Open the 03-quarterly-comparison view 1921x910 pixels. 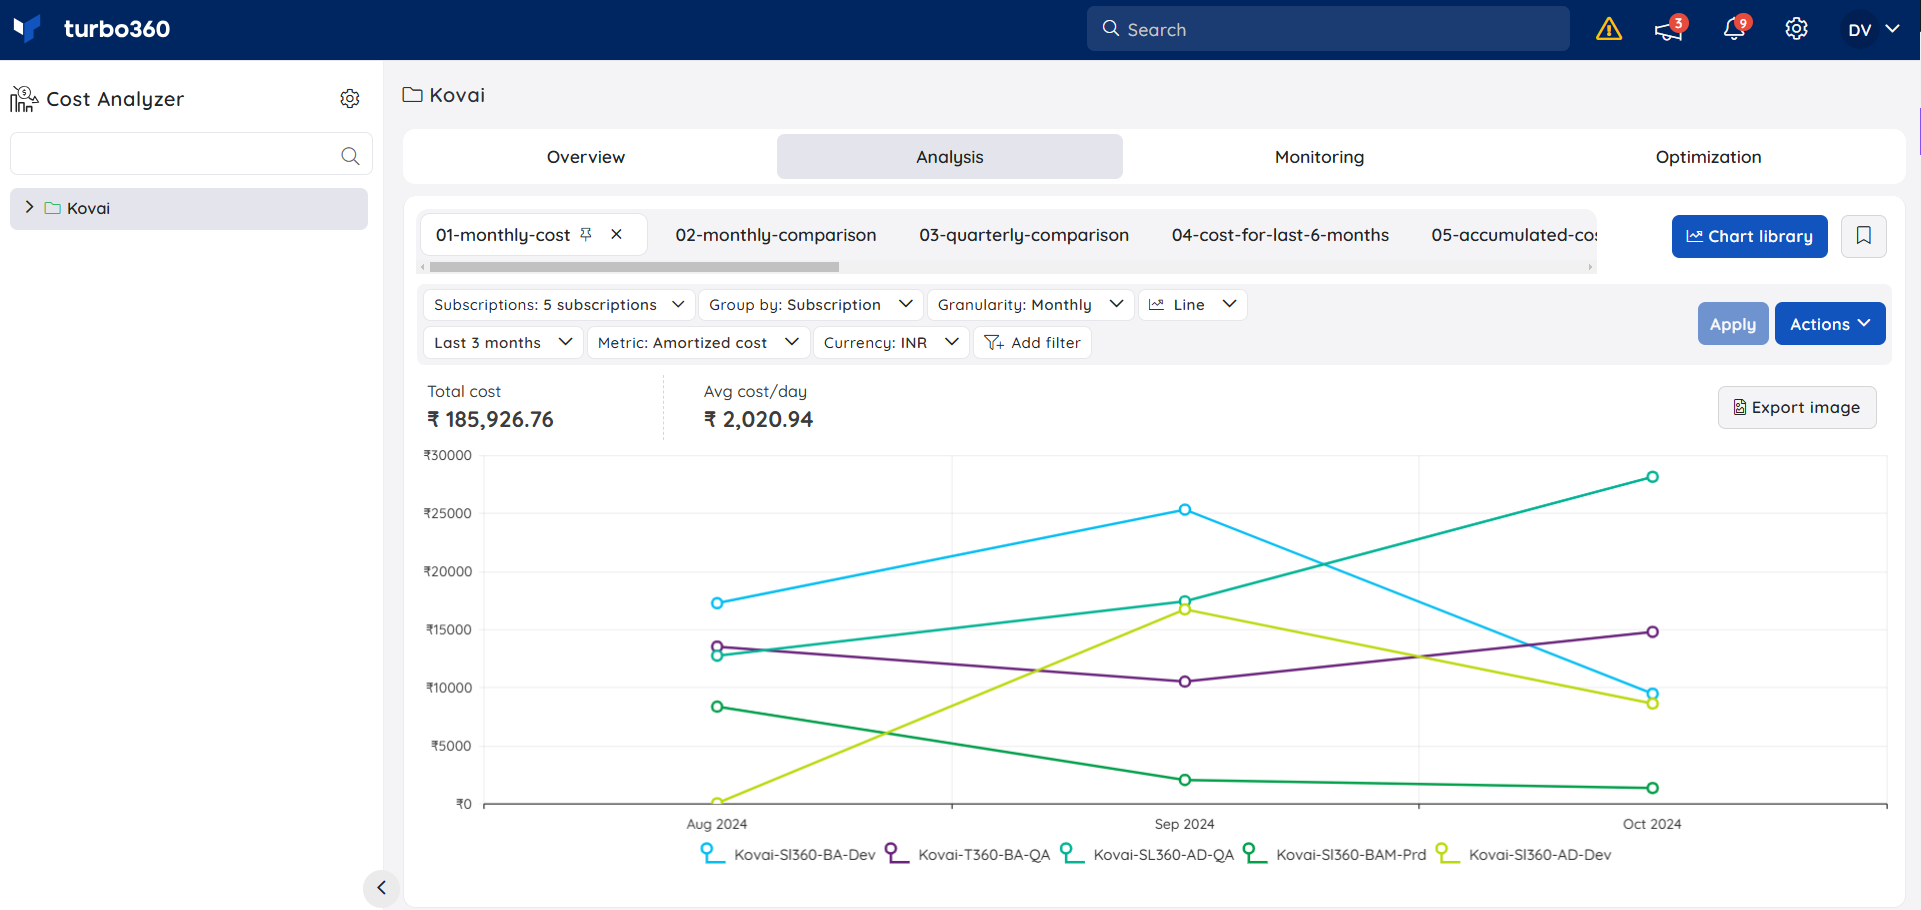click(1024, 235)
